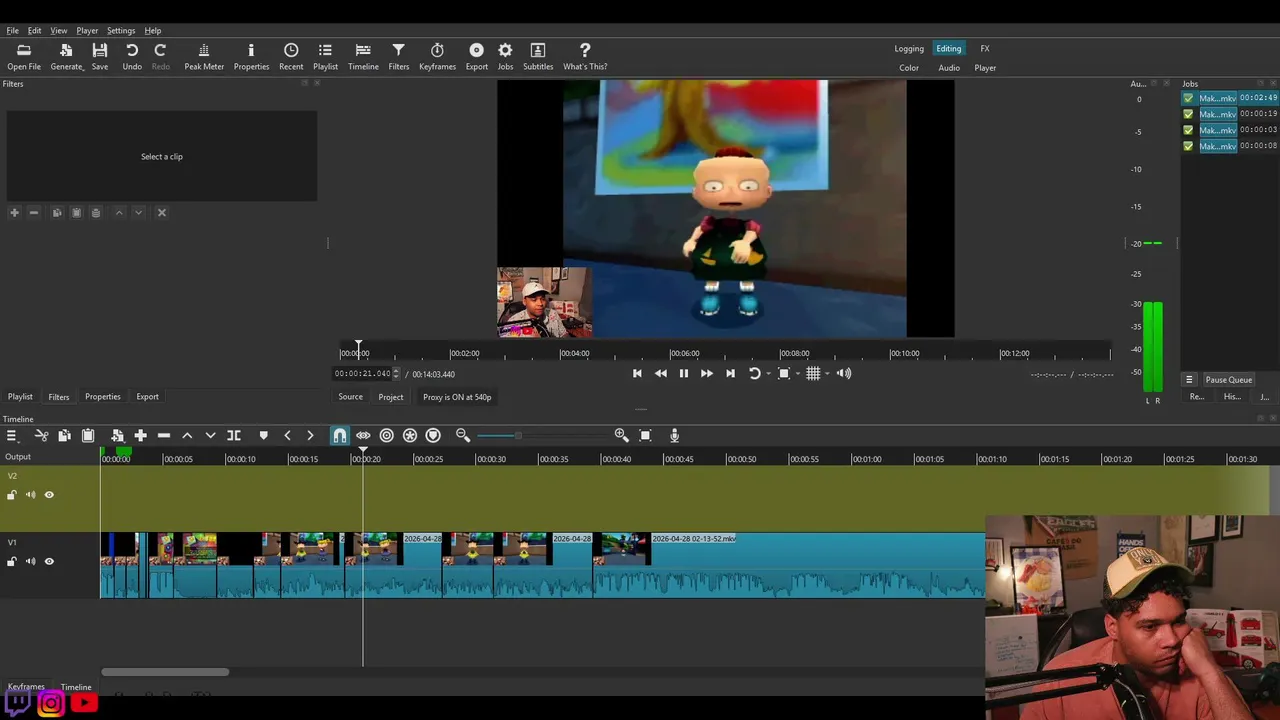The width and height of the screenshot is (1280, 720).
Task: Open the Jobs panel hamburger menu
Action: pyautogui.click(x=1189, y=380)
